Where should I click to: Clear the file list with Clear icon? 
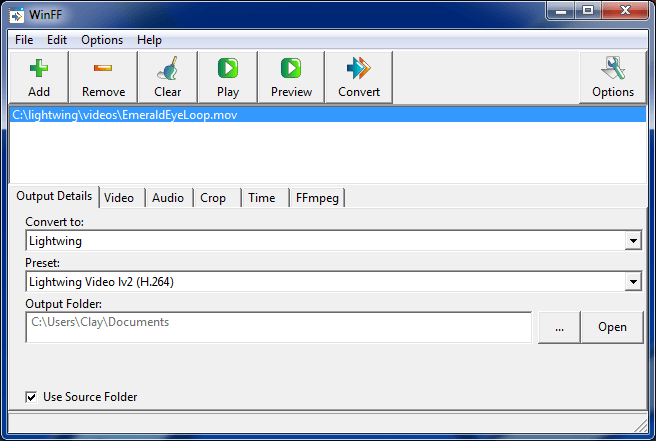[x=167, y=78]
